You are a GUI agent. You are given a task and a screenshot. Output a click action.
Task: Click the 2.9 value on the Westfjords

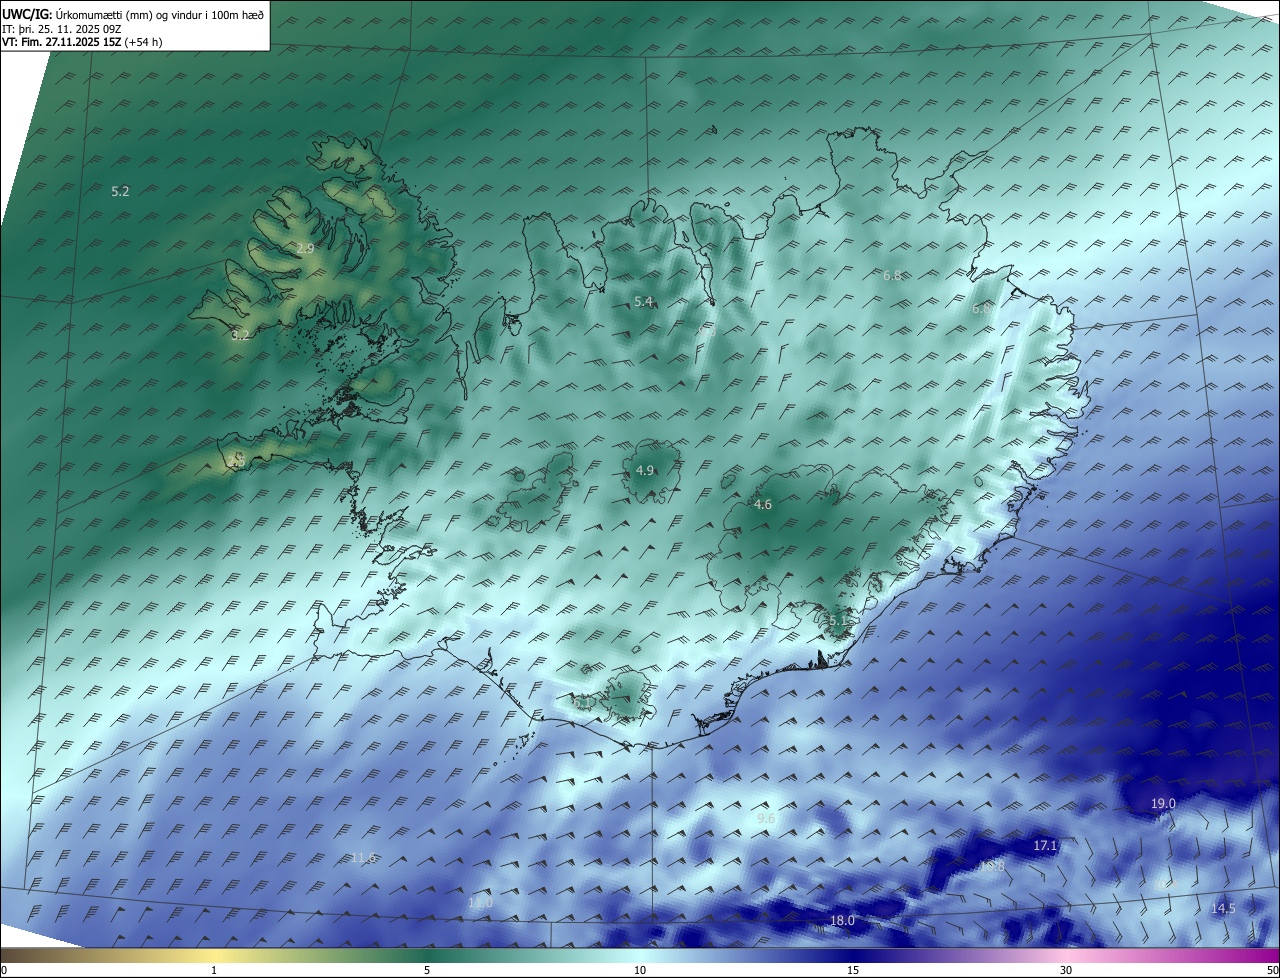click(x=305, y=248)
